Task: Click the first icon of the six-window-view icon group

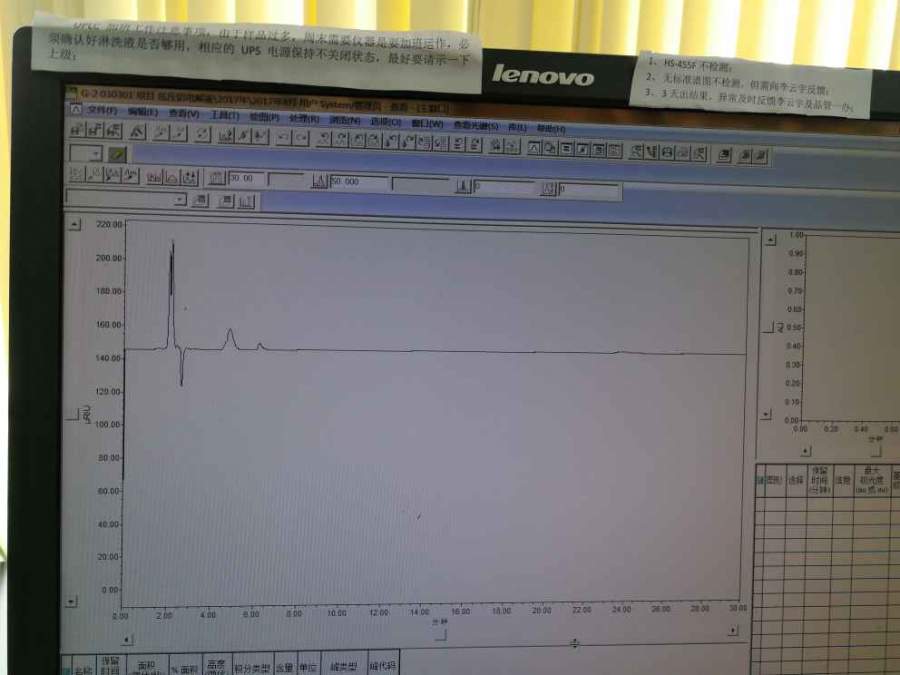Action: click(533, 148)
